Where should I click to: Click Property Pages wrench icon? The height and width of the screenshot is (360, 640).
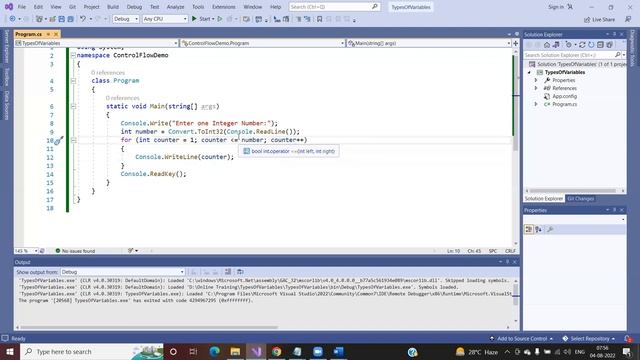(550, 229)
